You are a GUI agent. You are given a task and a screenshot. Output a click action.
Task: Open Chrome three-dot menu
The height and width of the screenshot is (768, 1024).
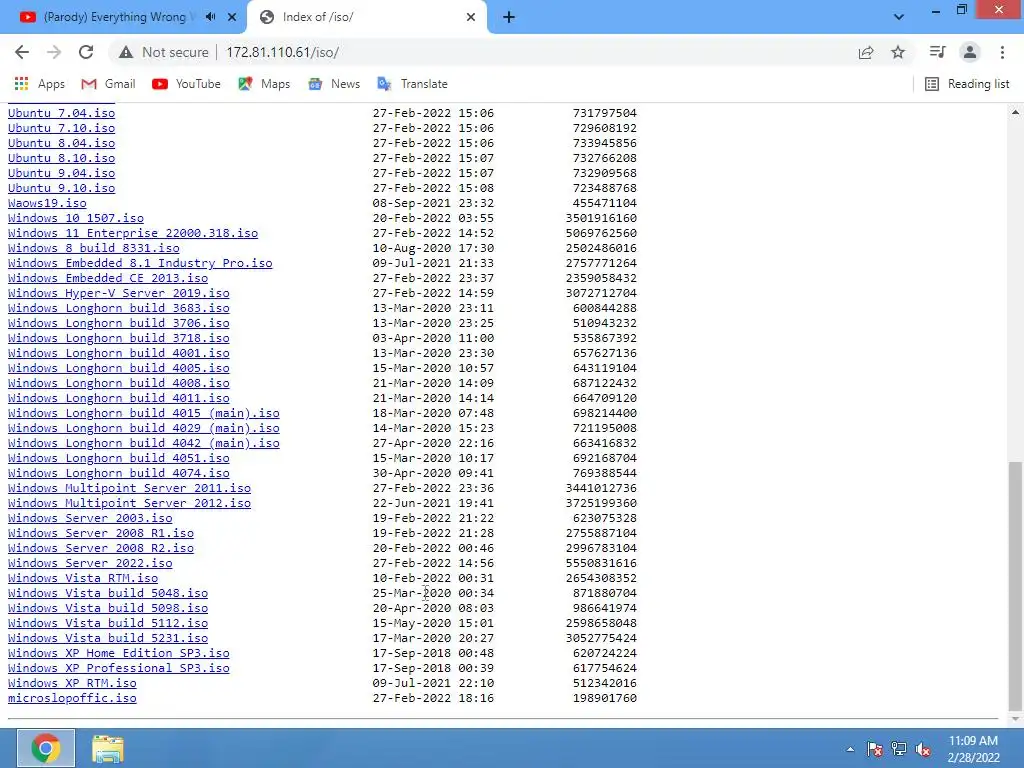click(1002, 52)
